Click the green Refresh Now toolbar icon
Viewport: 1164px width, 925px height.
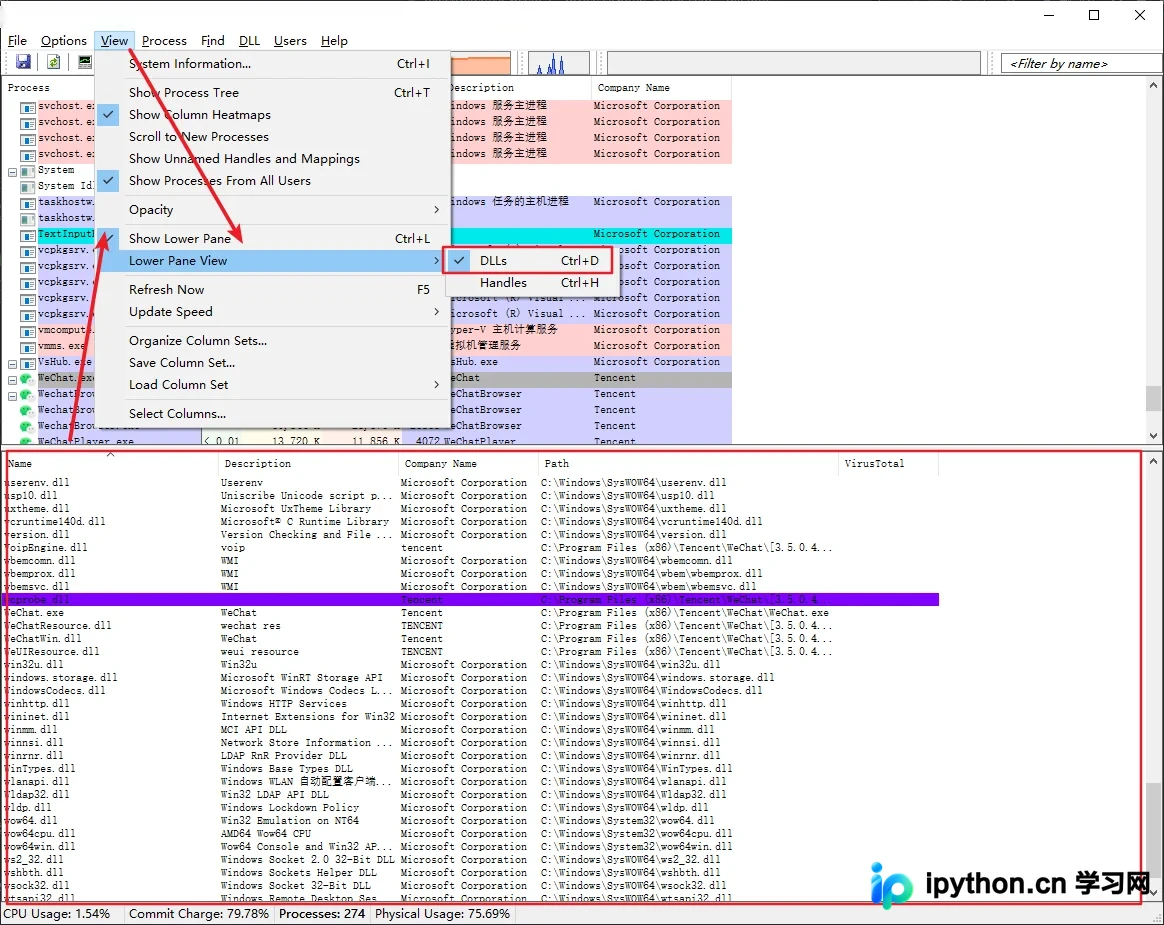(x=53, y=62)
